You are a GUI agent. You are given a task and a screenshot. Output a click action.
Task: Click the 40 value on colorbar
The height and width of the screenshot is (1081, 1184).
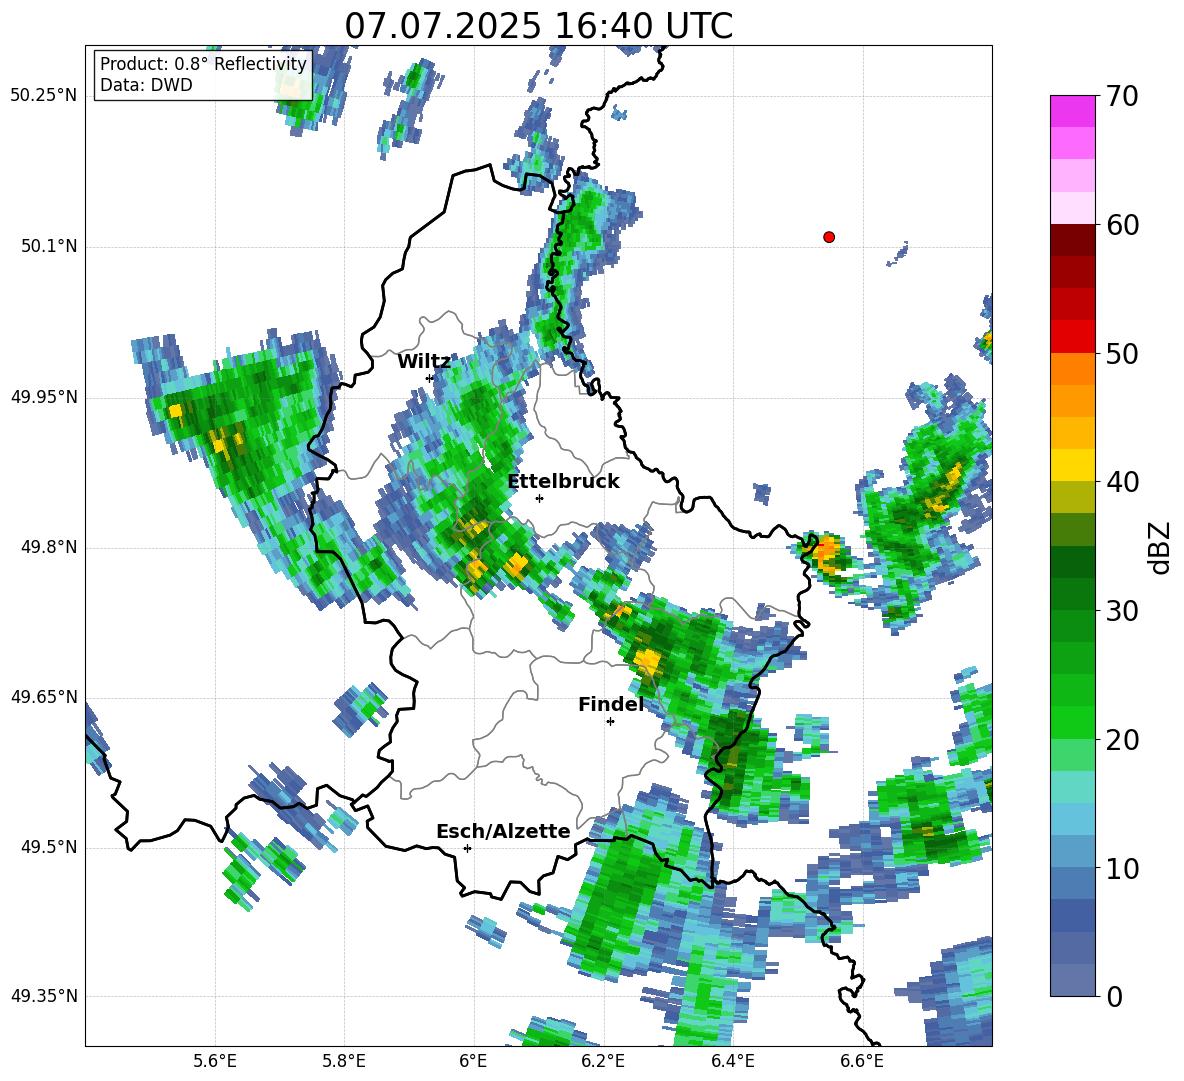[x=1122, y=482]
